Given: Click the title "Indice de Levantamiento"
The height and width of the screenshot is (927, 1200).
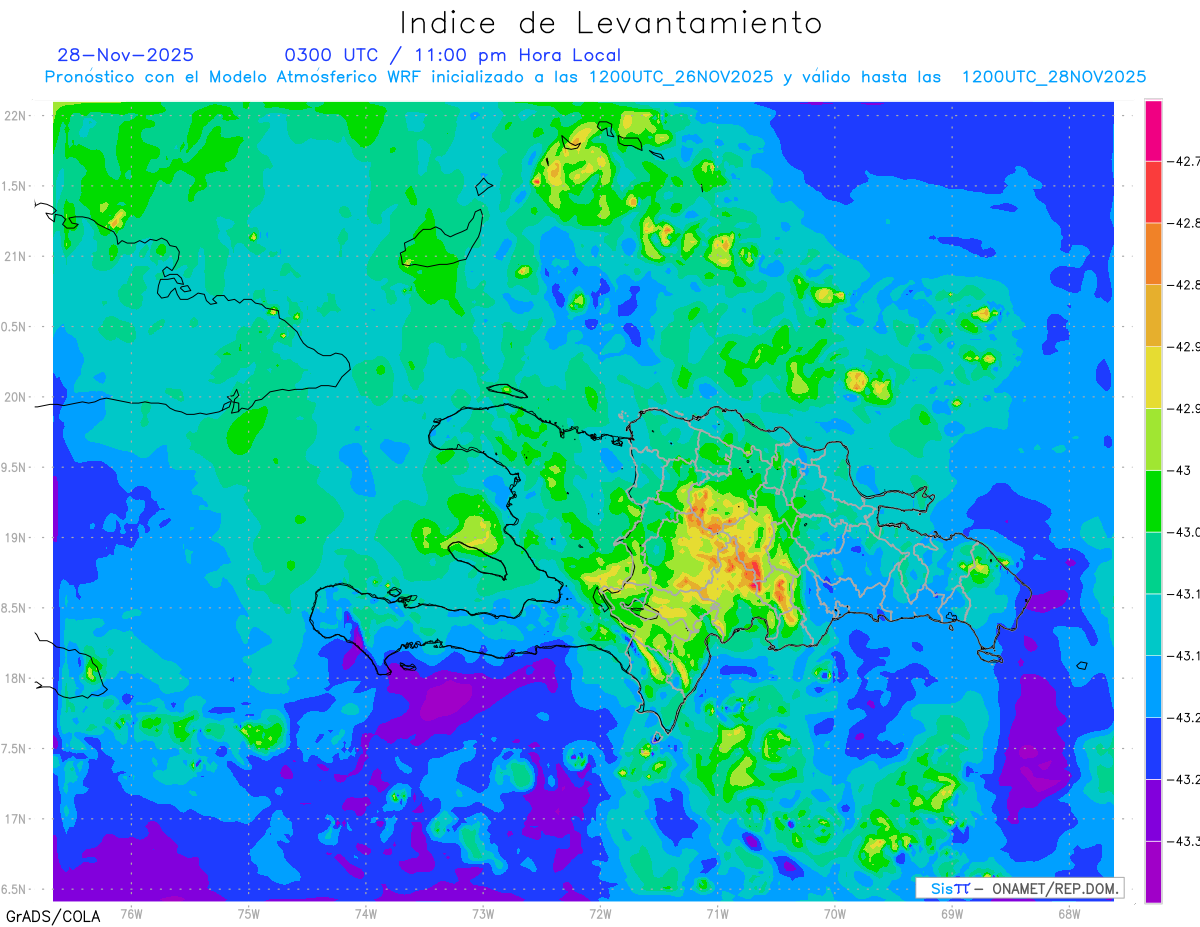Looking at the screenshot, I should (x=611, y=23).
